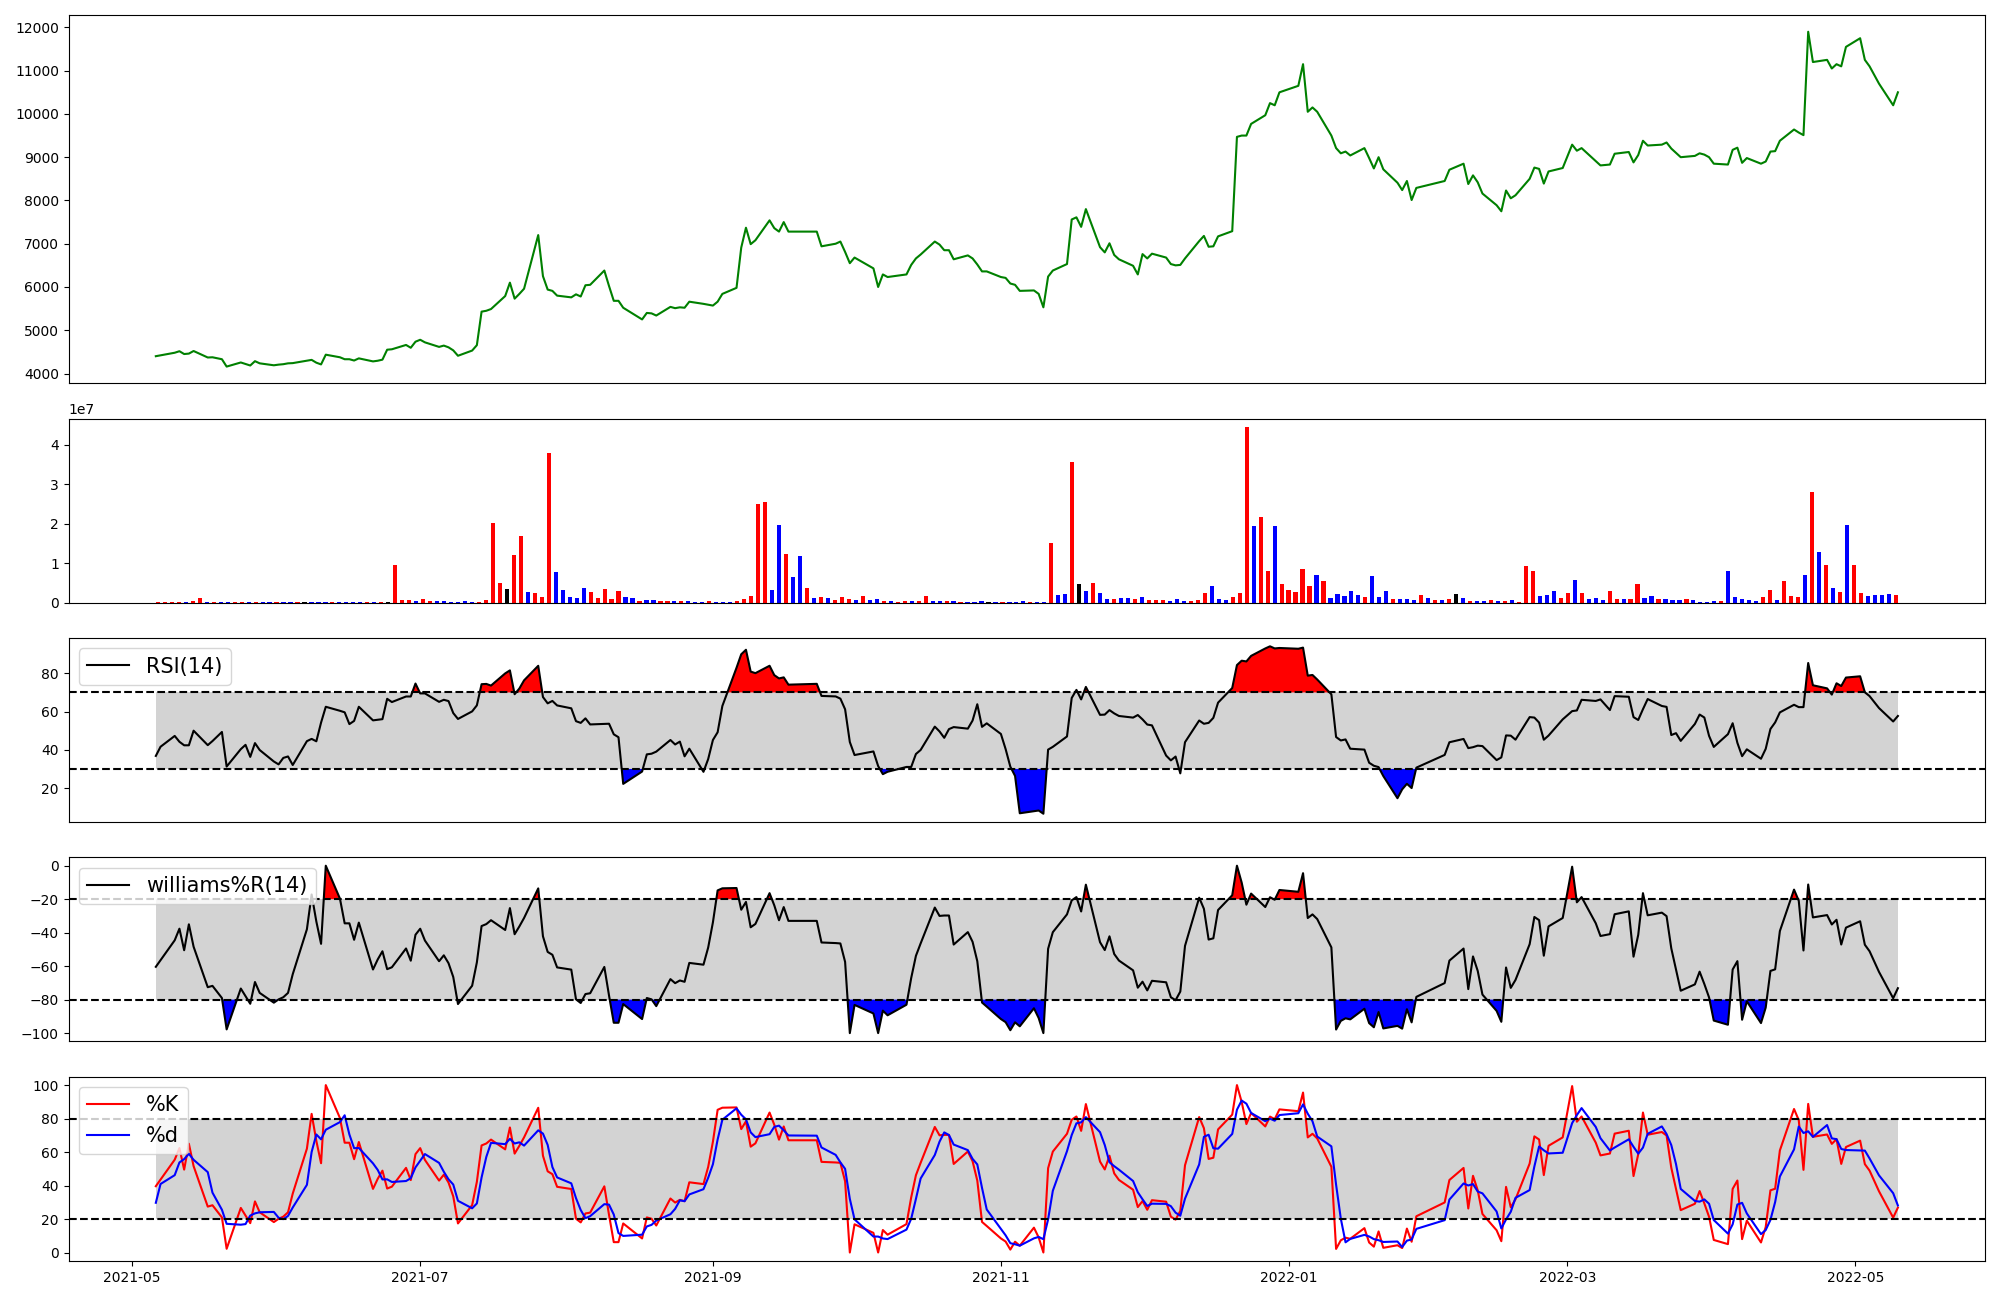Click the 2021-05 x-axis date label
The image size is (2000, 1300).
[x=132, y=1277]
